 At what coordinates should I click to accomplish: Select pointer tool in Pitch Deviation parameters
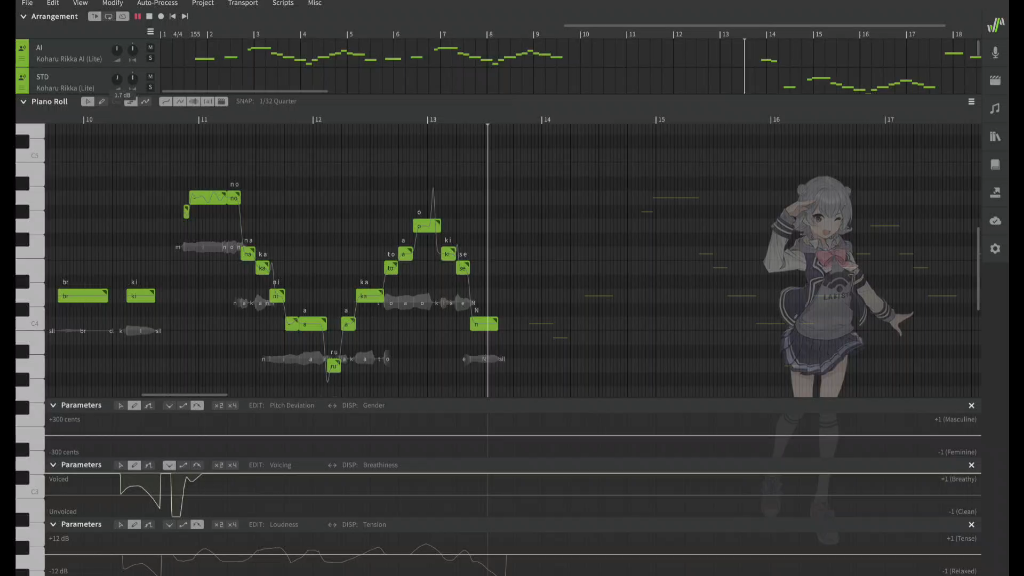tap(120, 406)
